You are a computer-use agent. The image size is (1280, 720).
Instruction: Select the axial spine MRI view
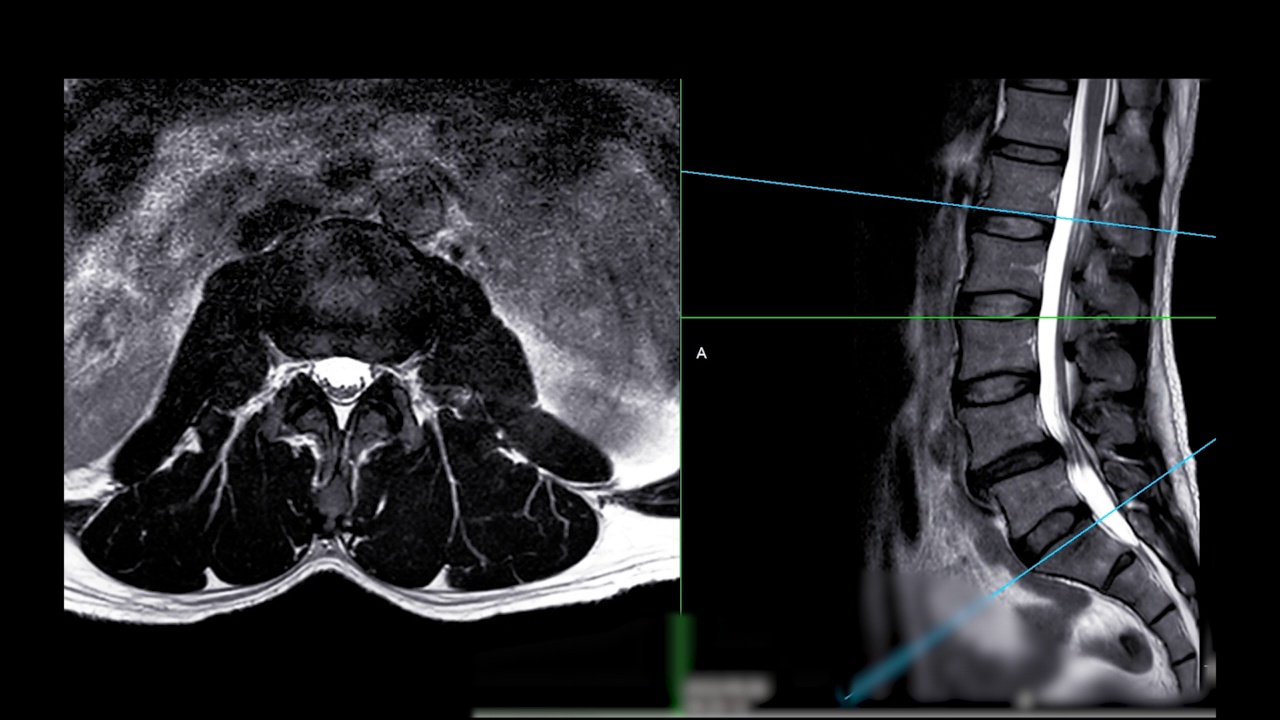pos(372,352)
